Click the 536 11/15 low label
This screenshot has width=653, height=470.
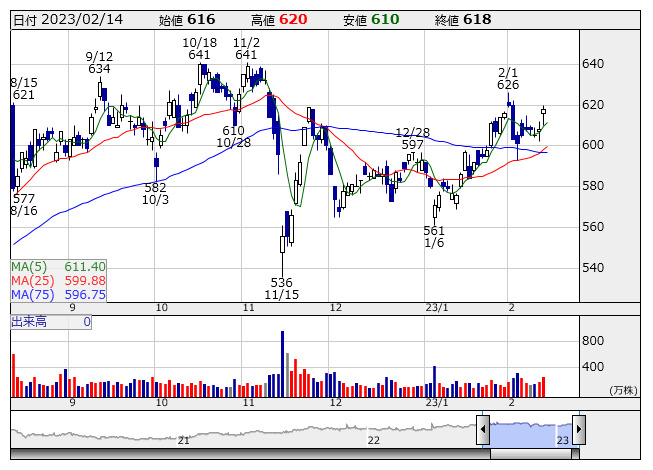pos(282,288)
